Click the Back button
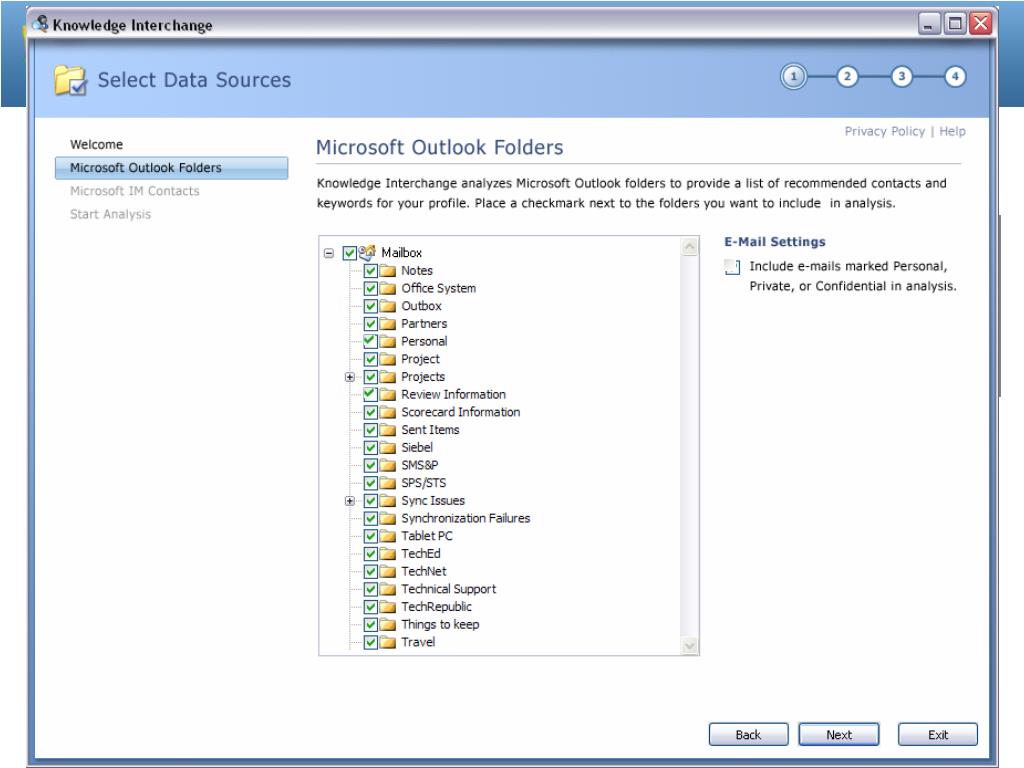 (x=748, y=734)
